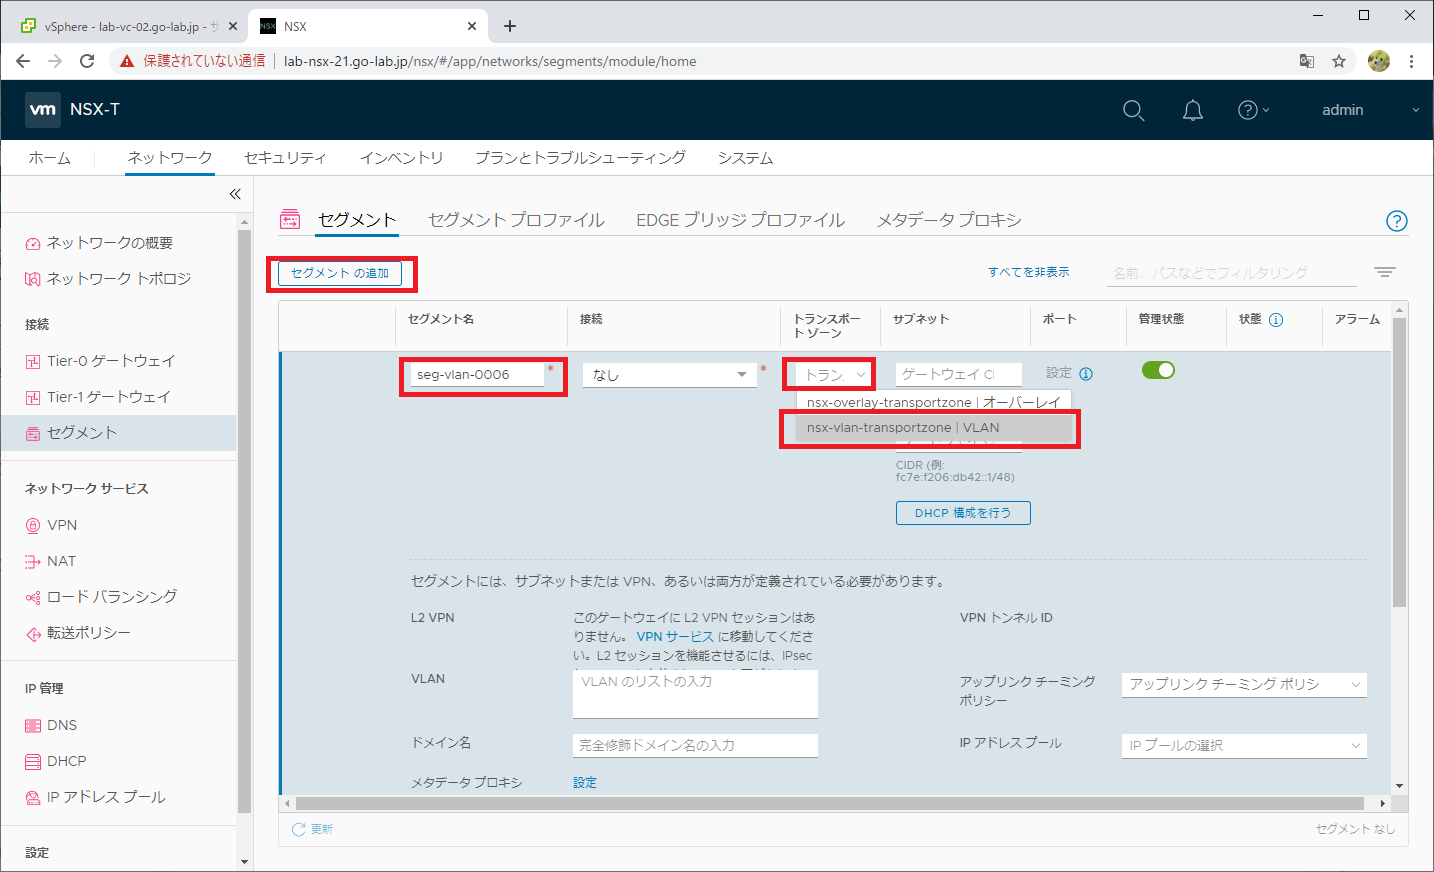The width and height of the screenshot is (1434, 872).
Task: Click the table's horizontal scrollbar
Action: (x=830, y=803)
